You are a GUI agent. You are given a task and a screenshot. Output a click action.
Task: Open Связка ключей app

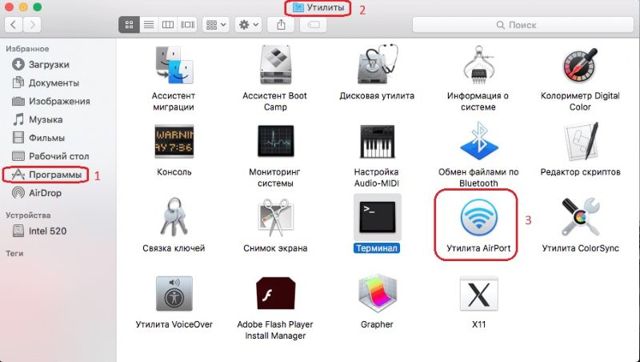(x=174, y=217)
